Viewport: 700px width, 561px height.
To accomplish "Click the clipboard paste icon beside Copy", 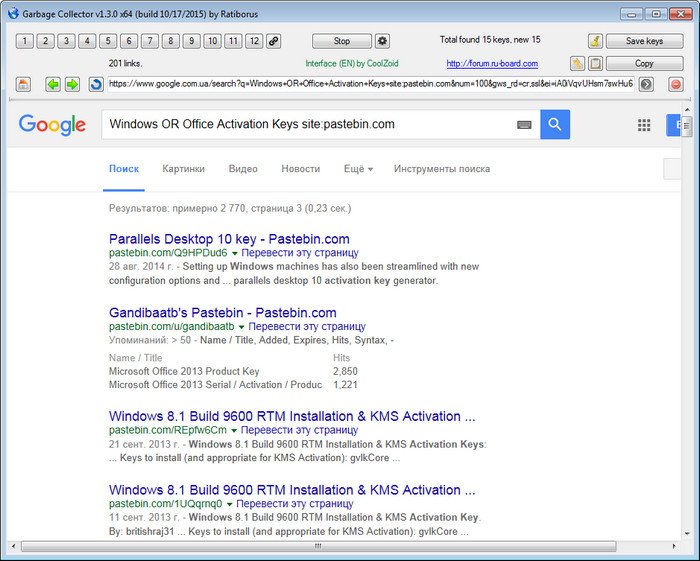I will 595,63.
